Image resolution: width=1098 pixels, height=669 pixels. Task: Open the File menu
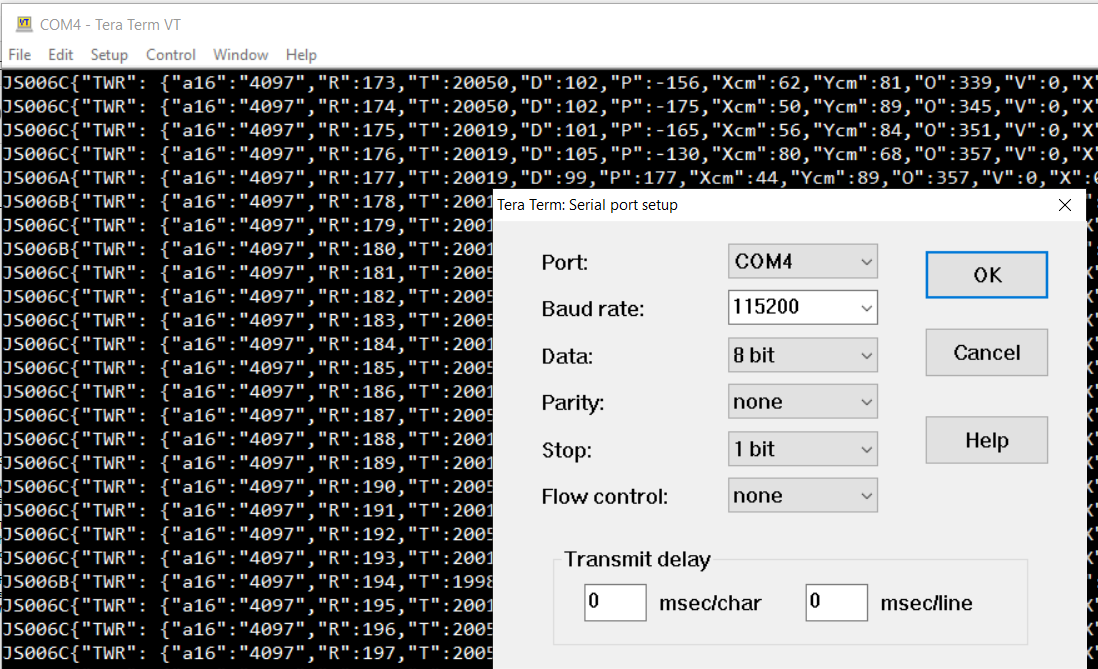tap(19, 55)
